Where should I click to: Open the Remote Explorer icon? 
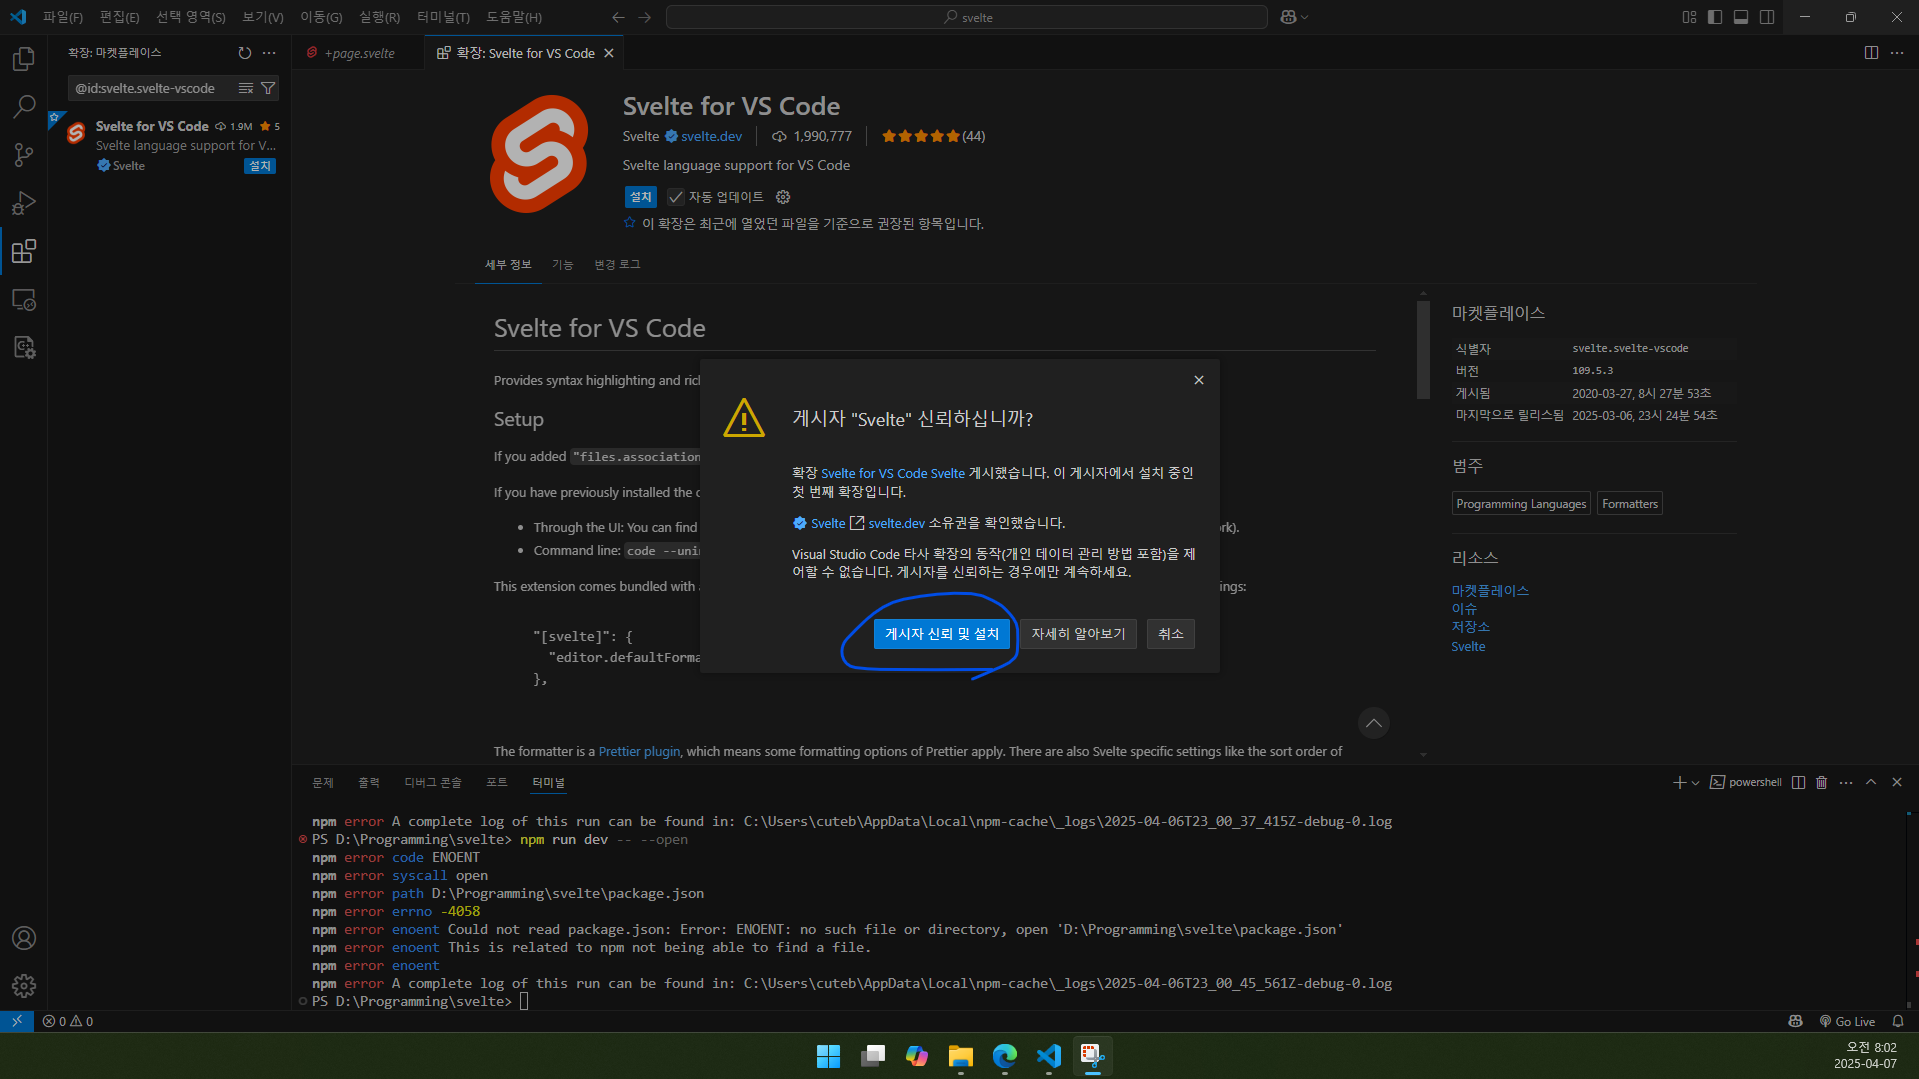click(x=24, y=299)
